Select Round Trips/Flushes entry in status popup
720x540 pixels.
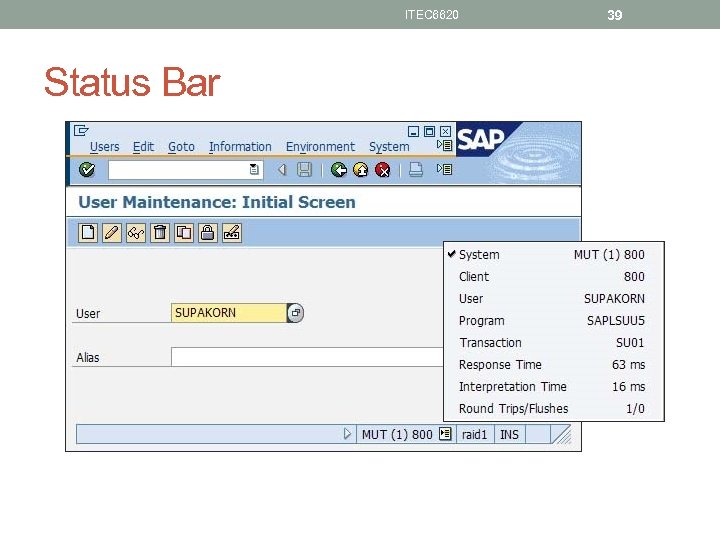point(554,409)
